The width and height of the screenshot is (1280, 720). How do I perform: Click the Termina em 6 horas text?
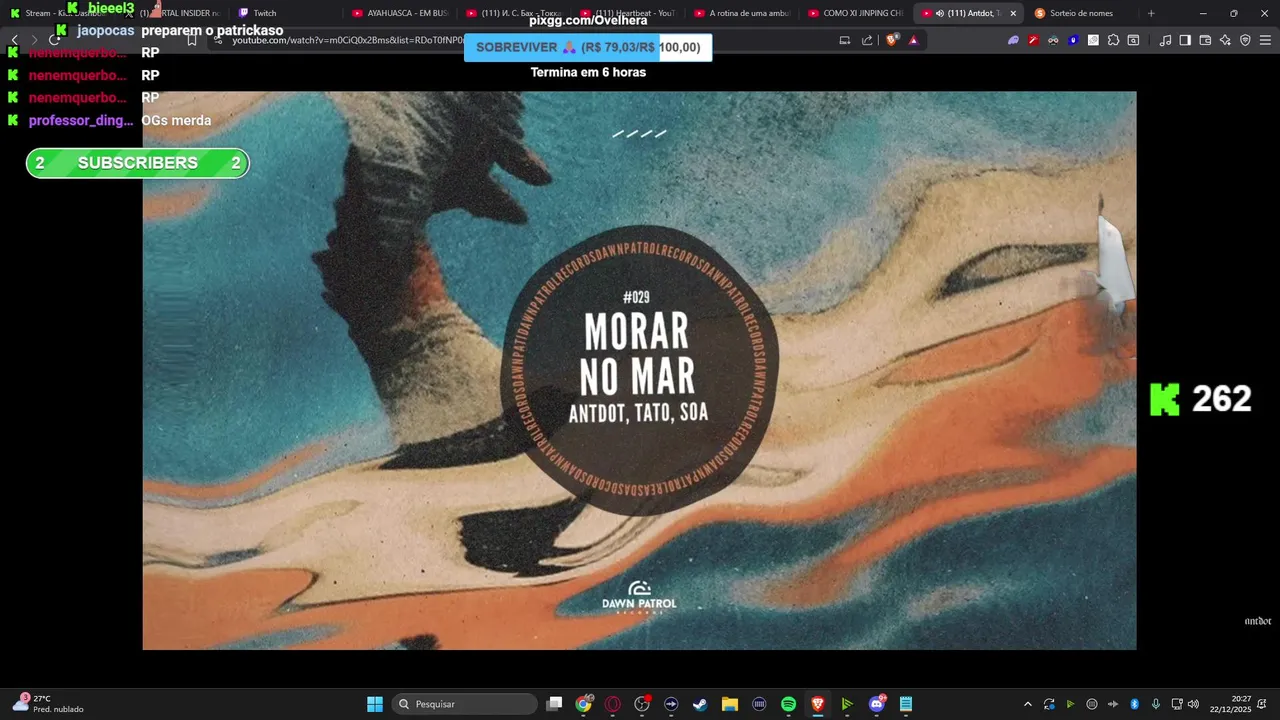pos(588,72)
